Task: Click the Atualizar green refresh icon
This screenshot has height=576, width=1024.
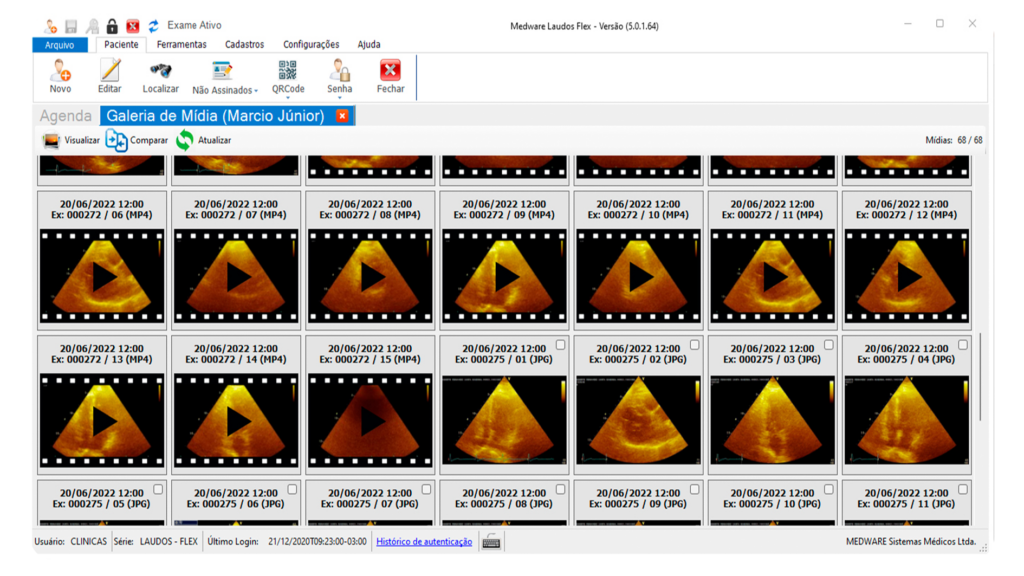Action: pos(185,140)
